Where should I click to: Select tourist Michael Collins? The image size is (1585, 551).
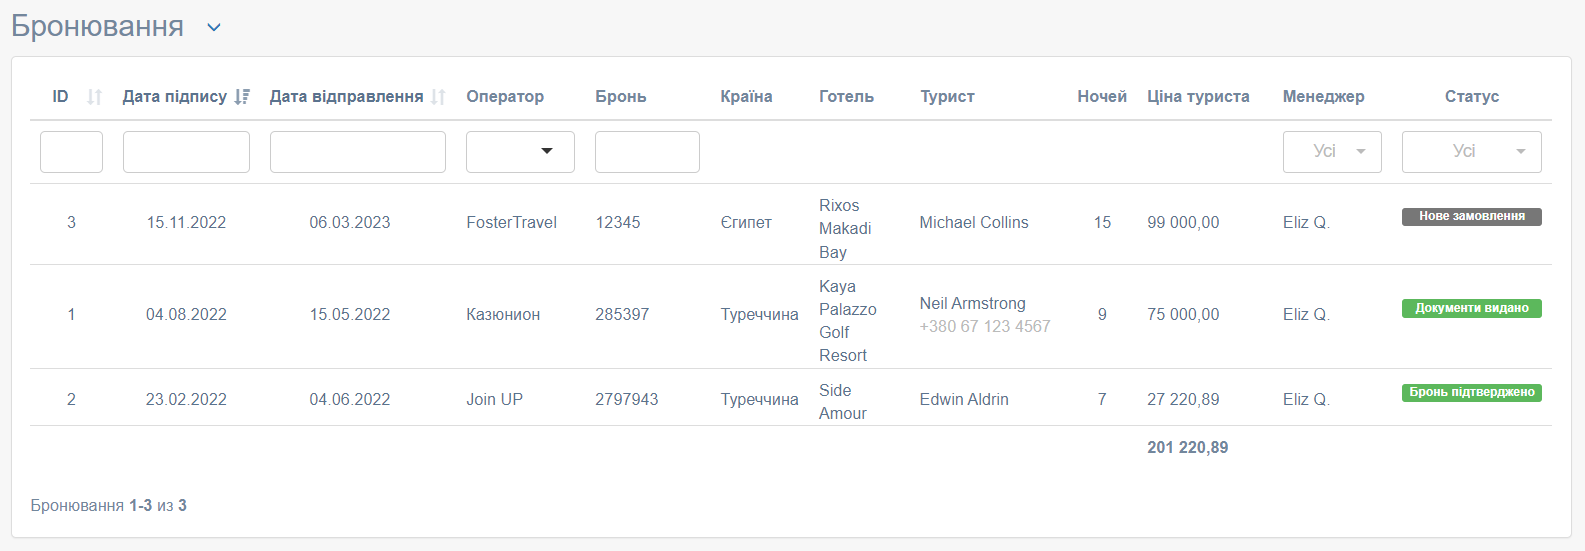[974, 222]
